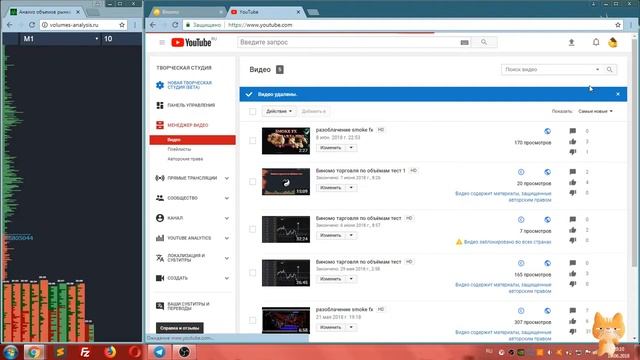Open 'Биномо торговля по объёмам тест 1' title
The image size is (640, 360).
360,171
